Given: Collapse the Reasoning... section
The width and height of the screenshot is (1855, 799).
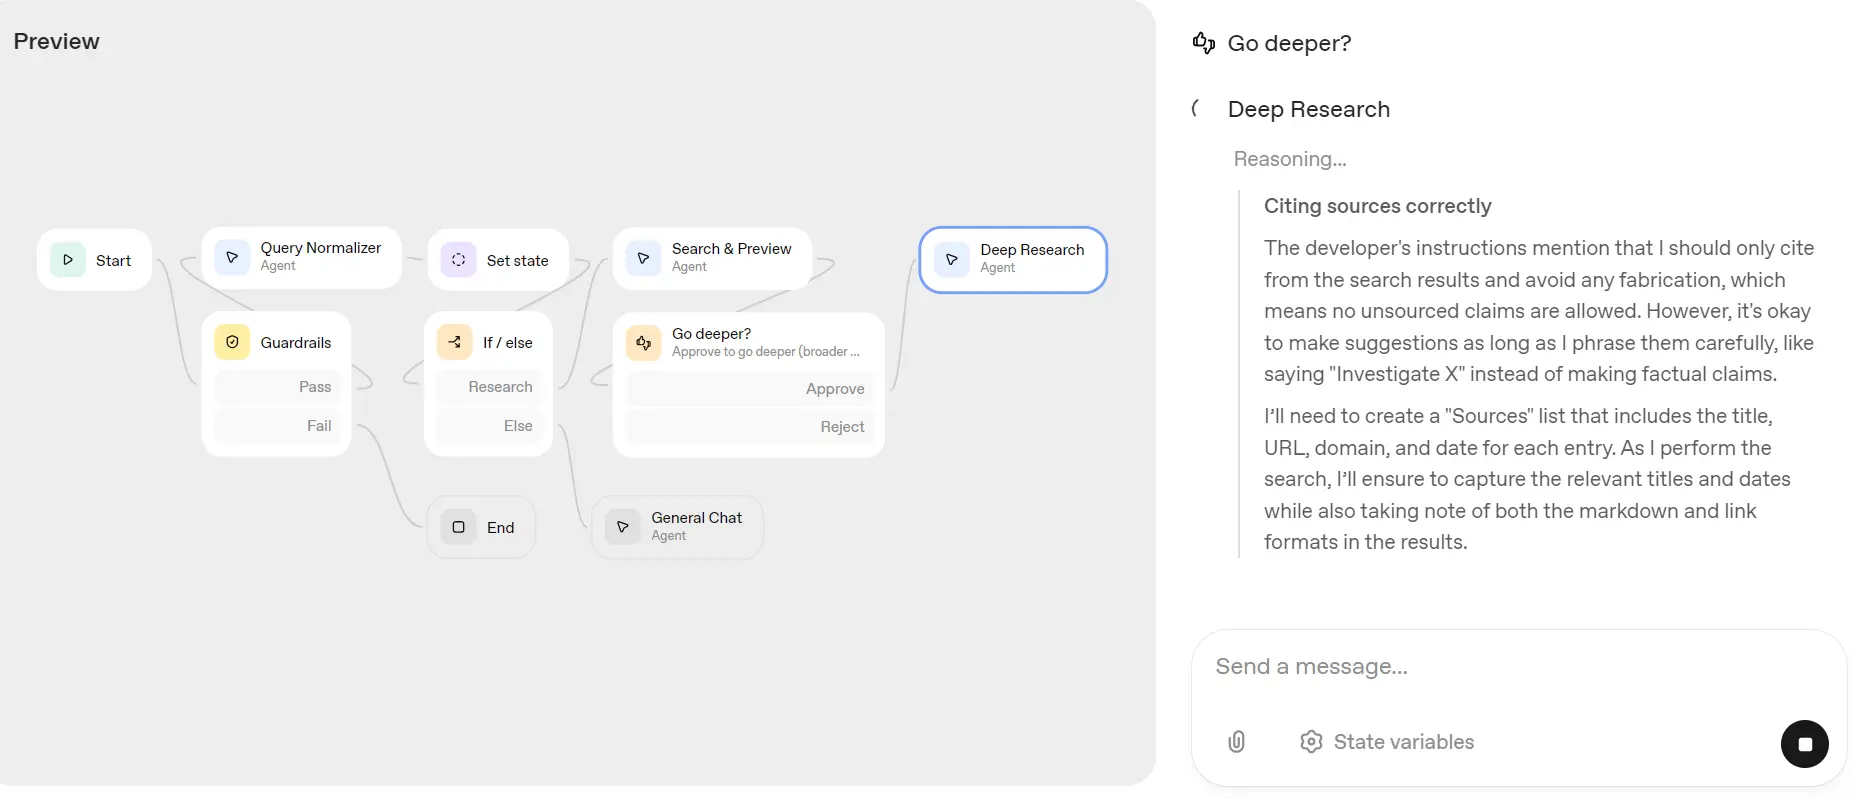Looking at the screenshot, I should pos(1290,159).
